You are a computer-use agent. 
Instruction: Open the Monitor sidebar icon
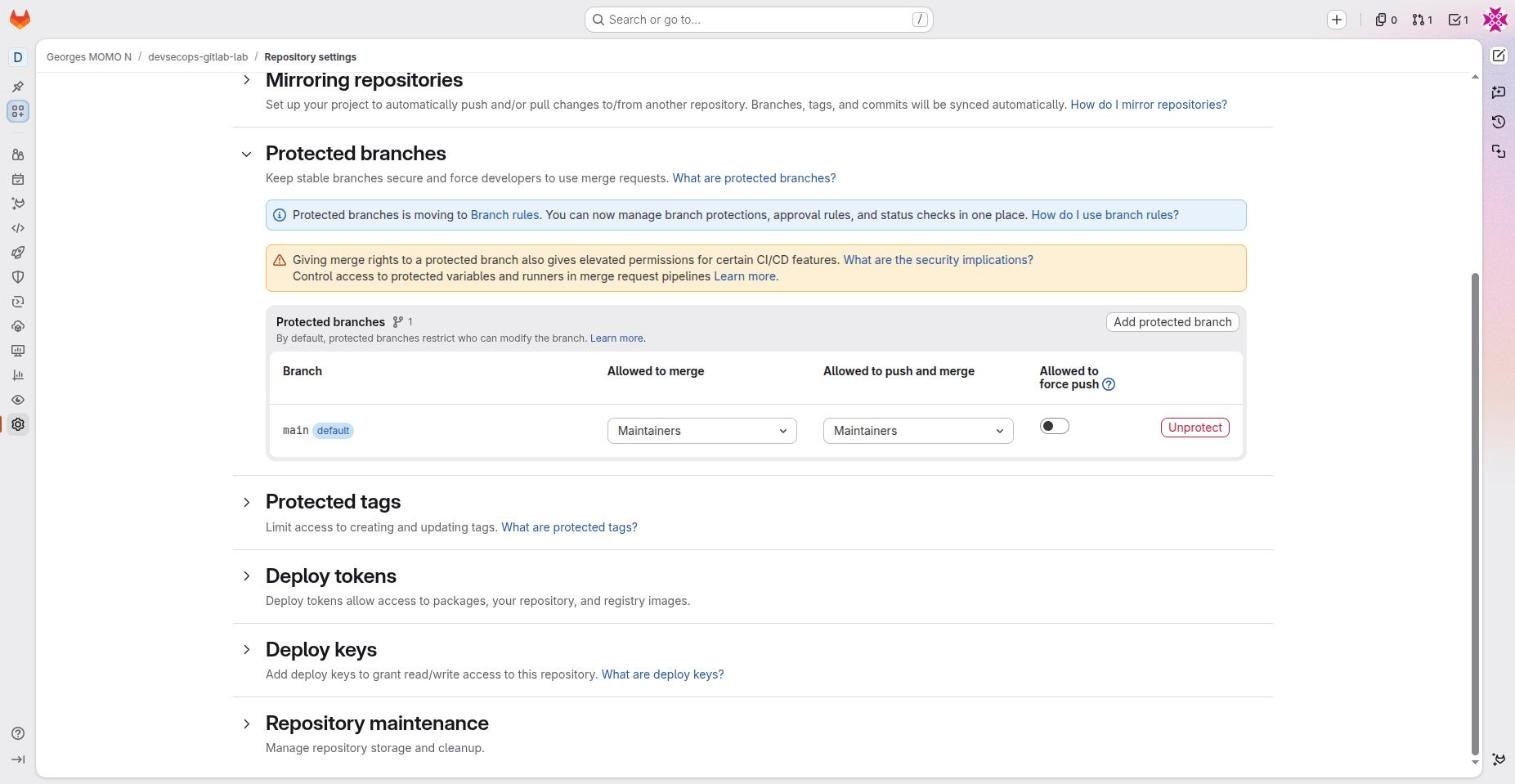(17, 351)
